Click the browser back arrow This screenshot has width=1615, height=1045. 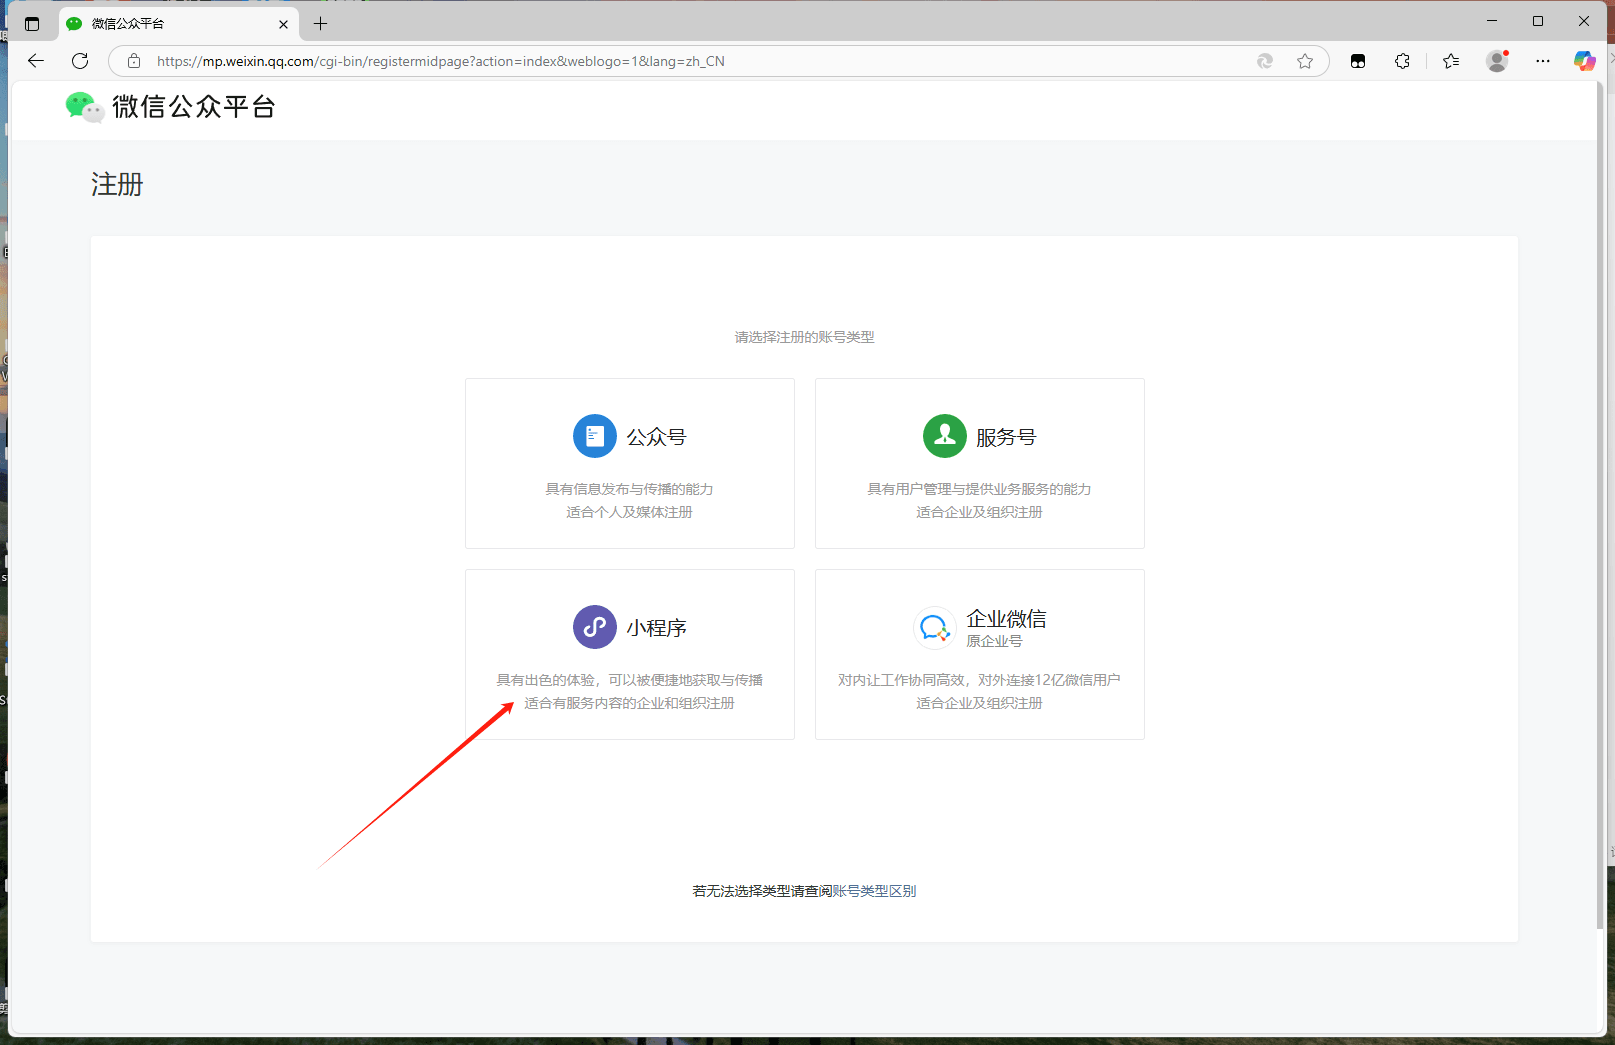[x=36, y=61]
